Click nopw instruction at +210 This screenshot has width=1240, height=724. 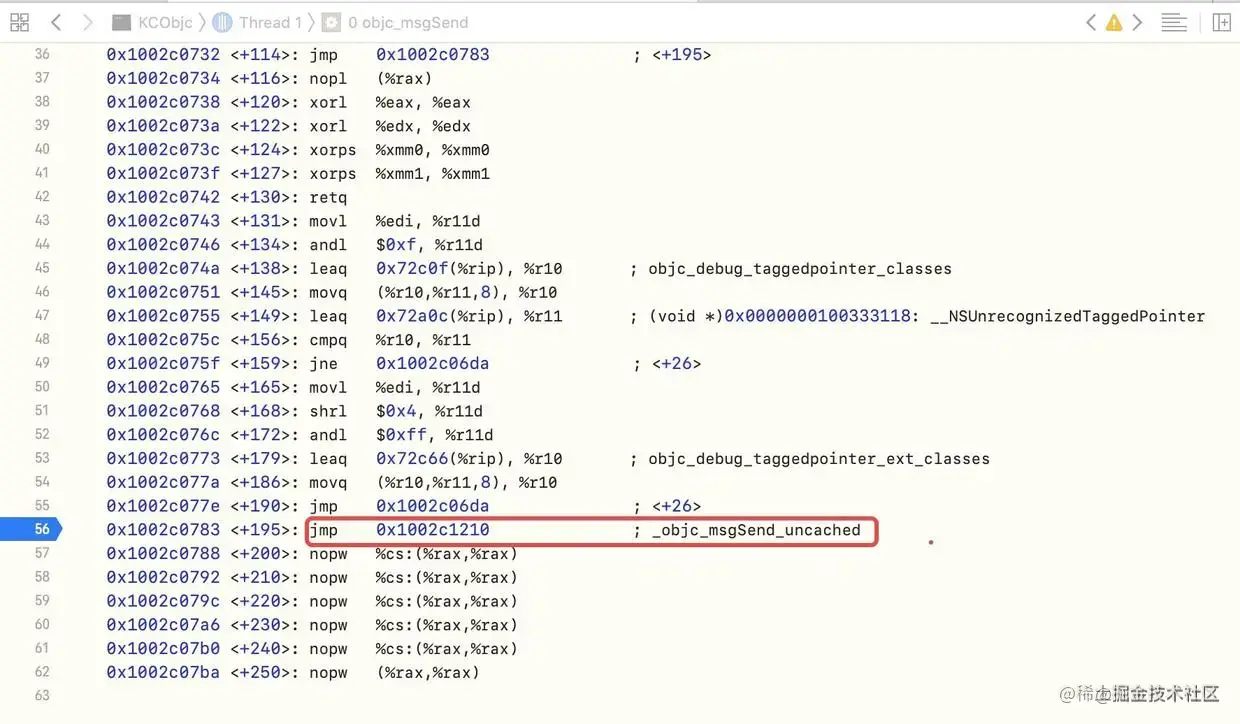coord(413,578)
